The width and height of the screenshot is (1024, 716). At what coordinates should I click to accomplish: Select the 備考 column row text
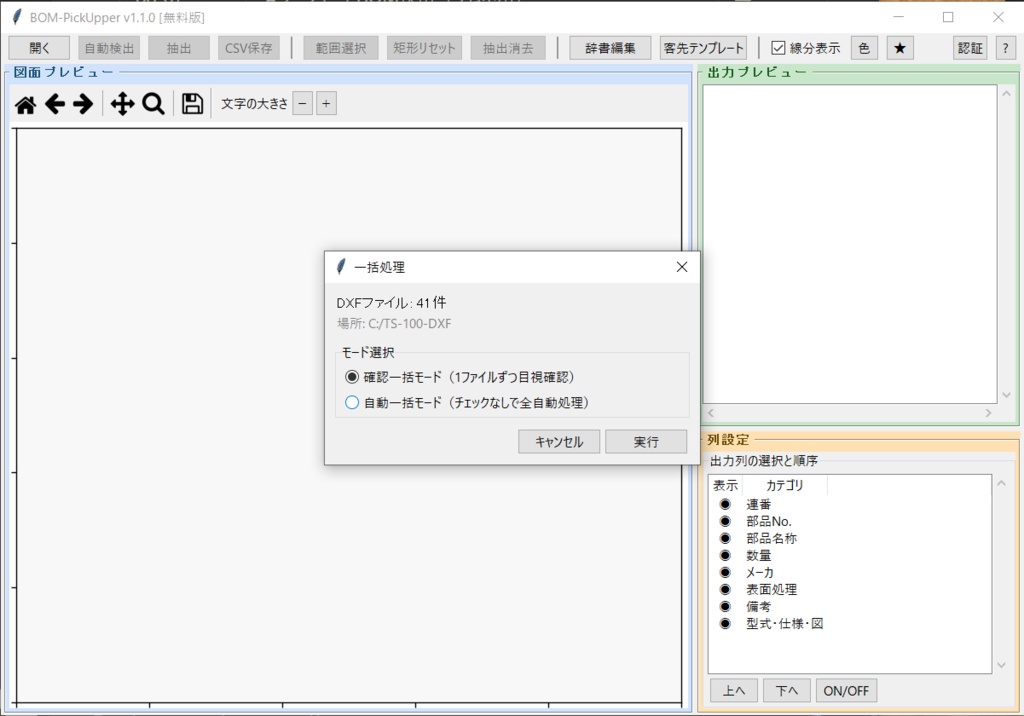(759, 606)
